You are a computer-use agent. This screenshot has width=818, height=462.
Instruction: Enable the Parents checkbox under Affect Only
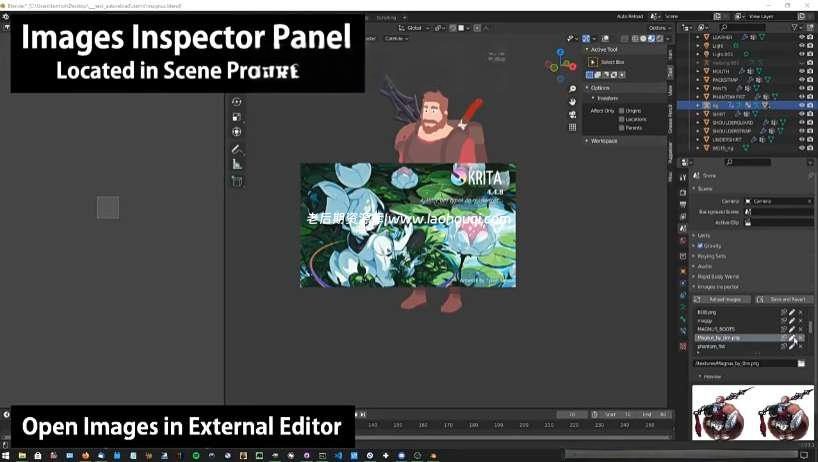[621, 128]
